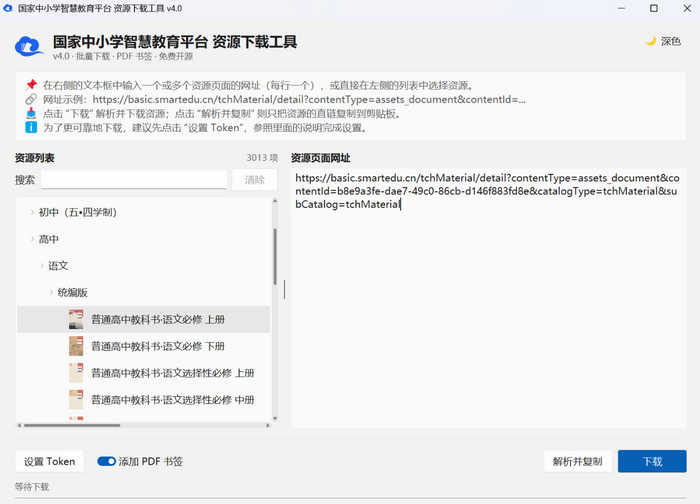Image resolution: width=700 pixels, height=504 pixels.
Task: Click the link chain icon beside 网址示例
Action: (x=31, y=99)
